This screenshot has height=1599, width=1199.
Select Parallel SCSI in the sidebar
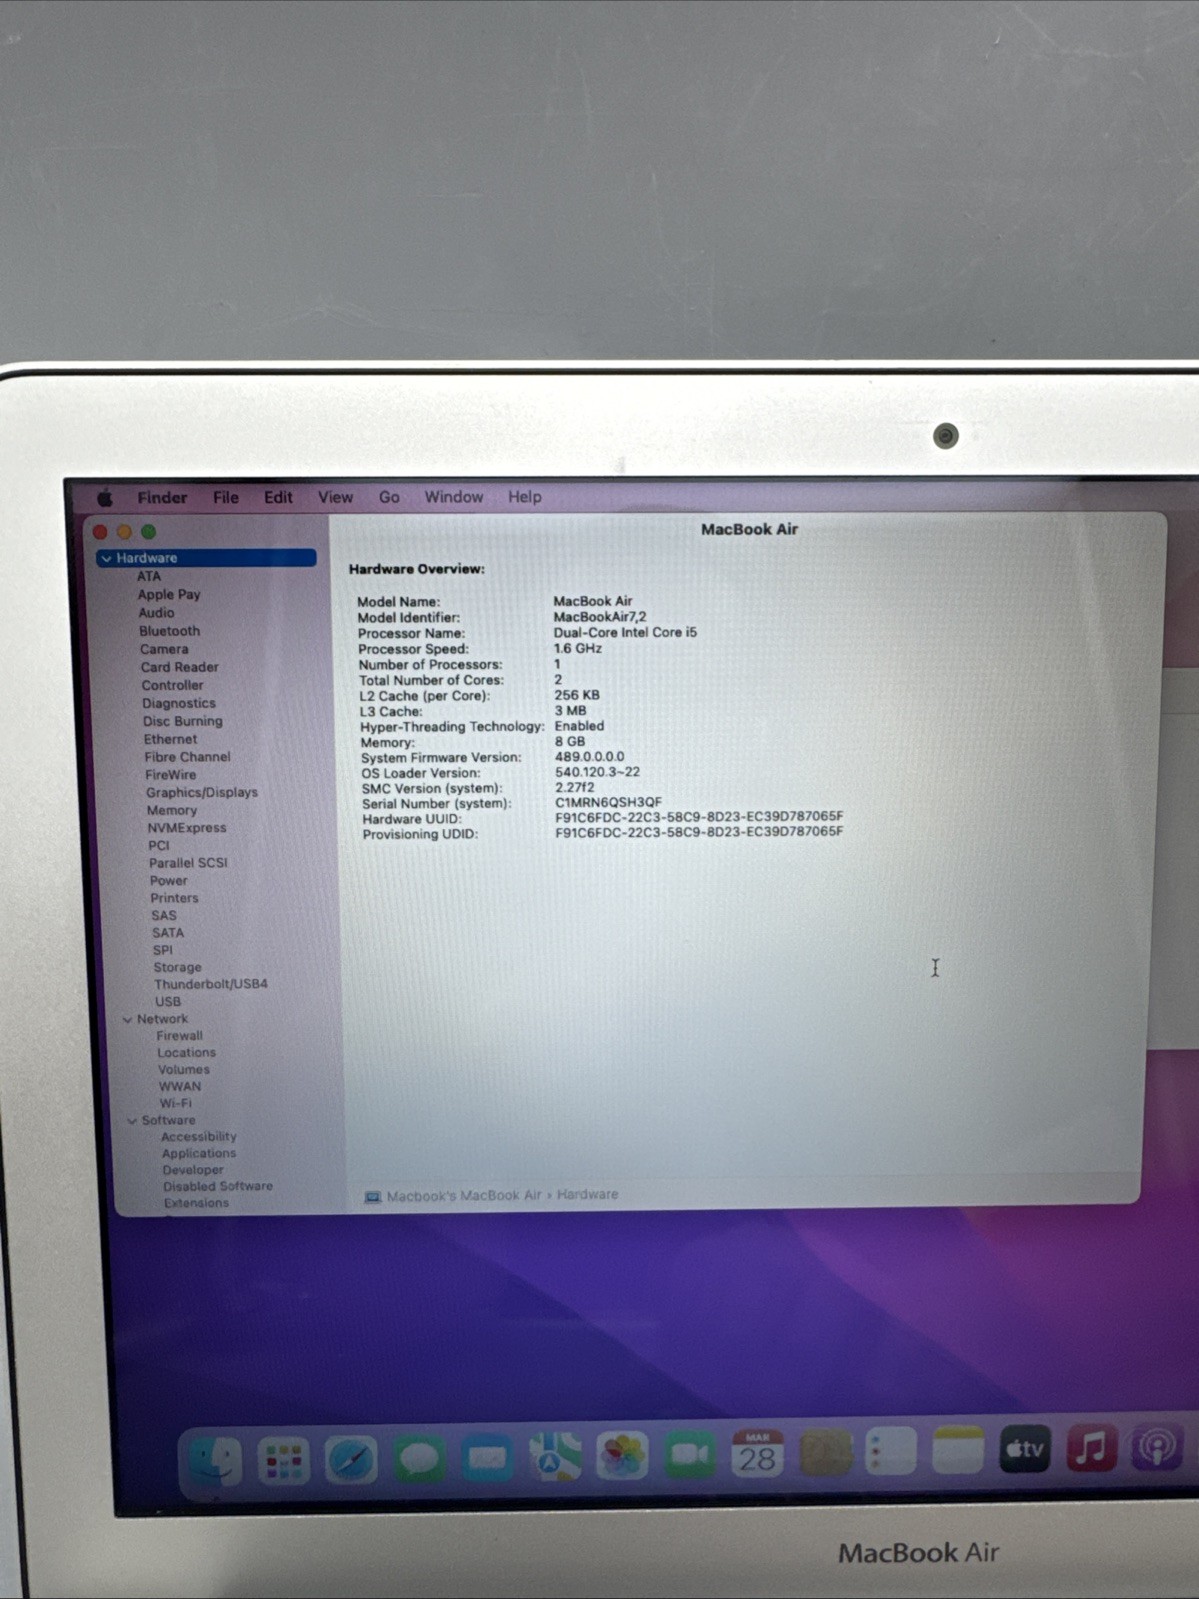click(188, 863)
